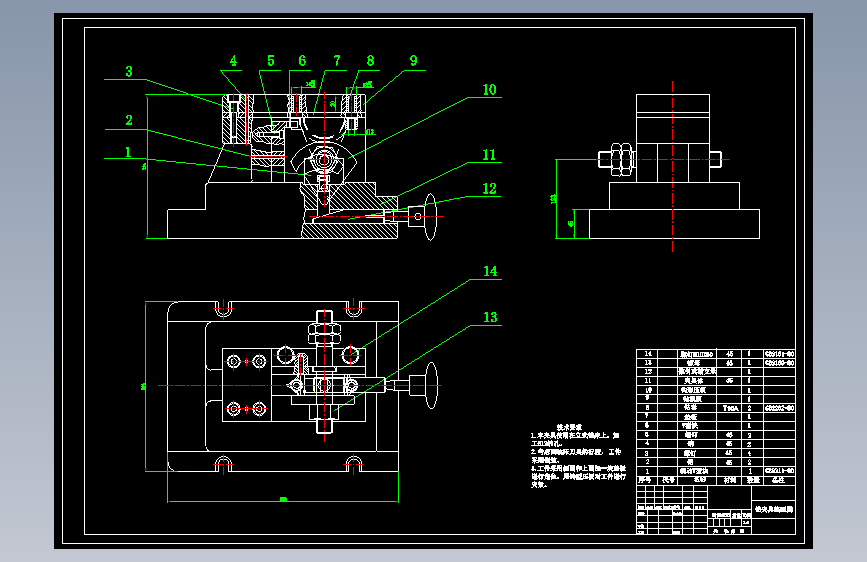This screenshot has width=867, height=562.
Task: Click the drawing title cell in title block
Action: click(774, 509)
